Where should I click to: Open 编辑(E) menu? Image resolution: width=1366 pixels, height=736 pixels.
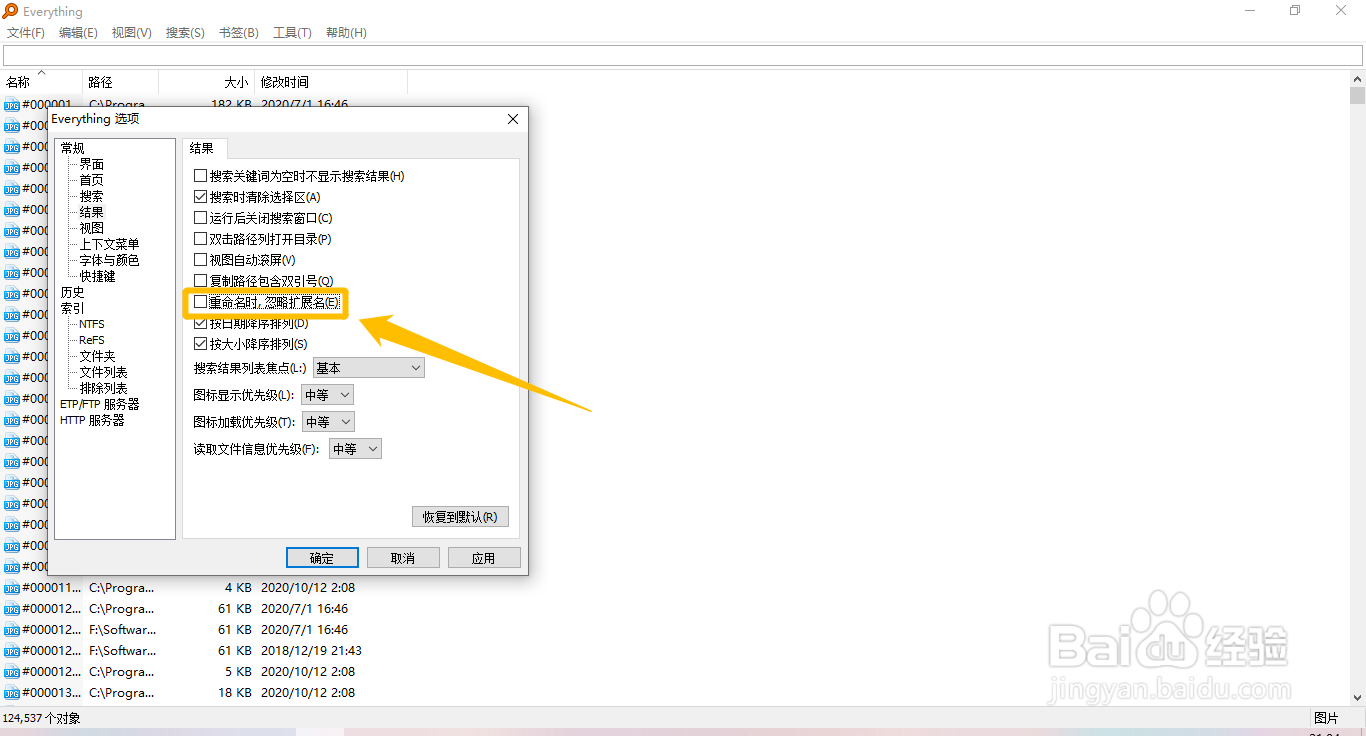78,33
